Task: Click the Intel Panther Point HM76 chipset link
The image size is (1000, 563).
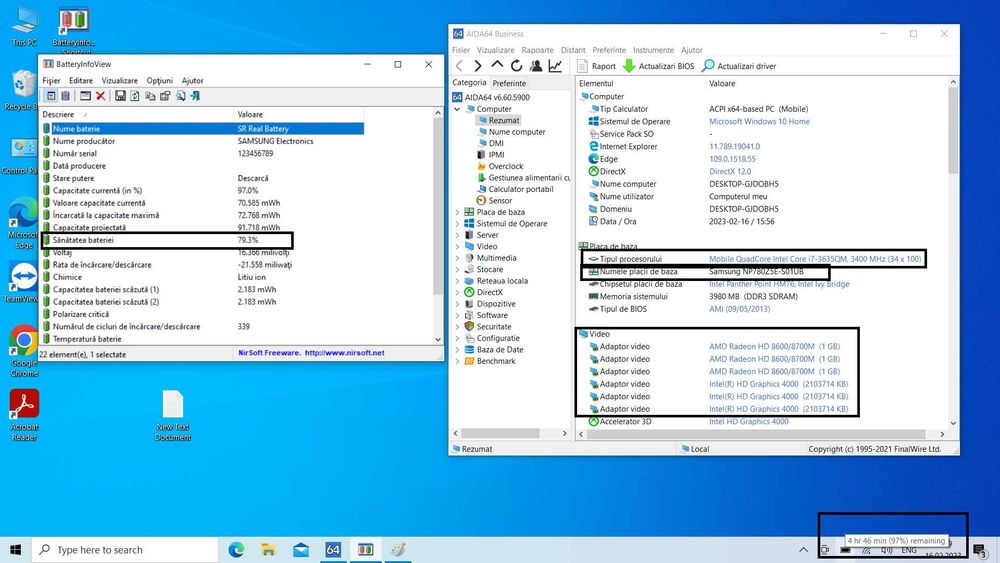Action: (x=779, y=284)
